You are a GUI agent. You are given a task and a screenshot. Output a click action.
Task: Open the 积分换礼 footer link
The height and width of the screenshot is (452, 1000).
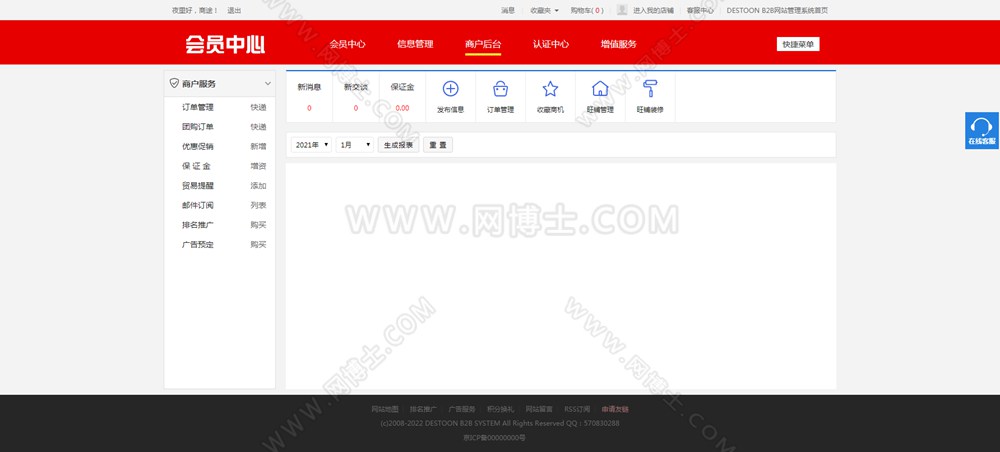point(501,409)
